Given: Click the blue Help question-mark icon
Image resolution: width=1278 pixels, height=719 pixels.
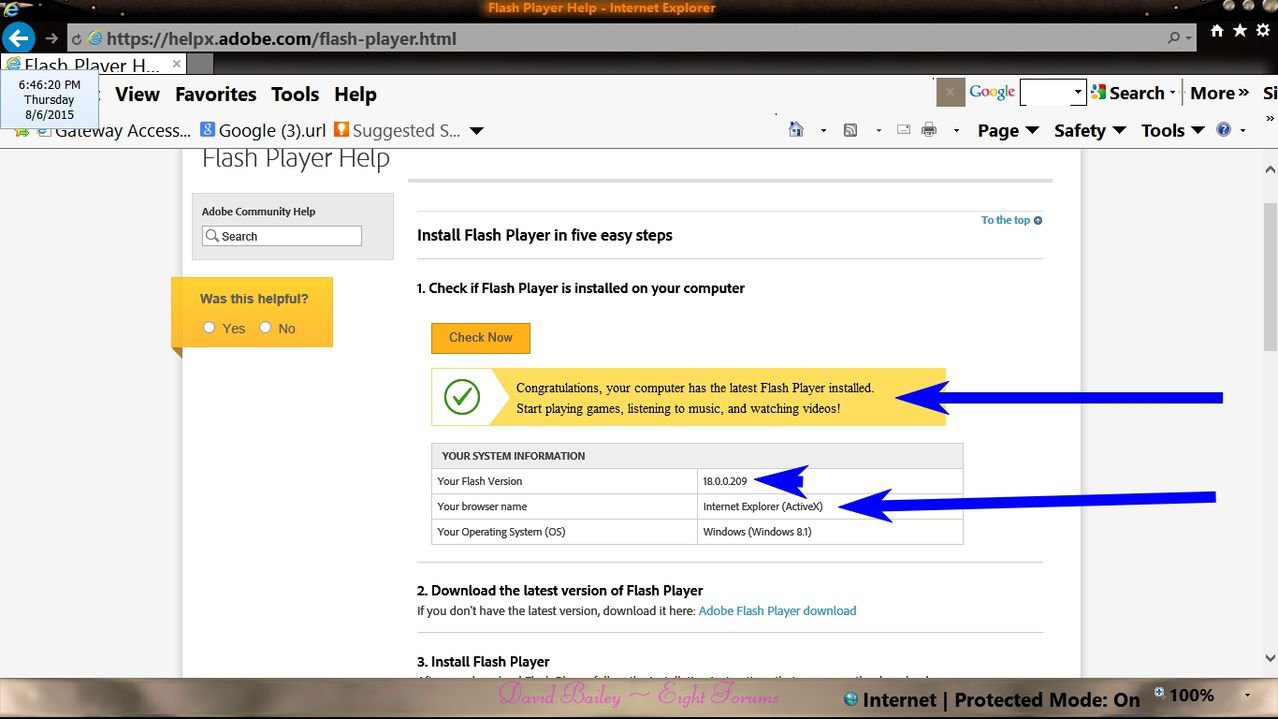Looking at the screenshot, I should (x=1223, y=130).
